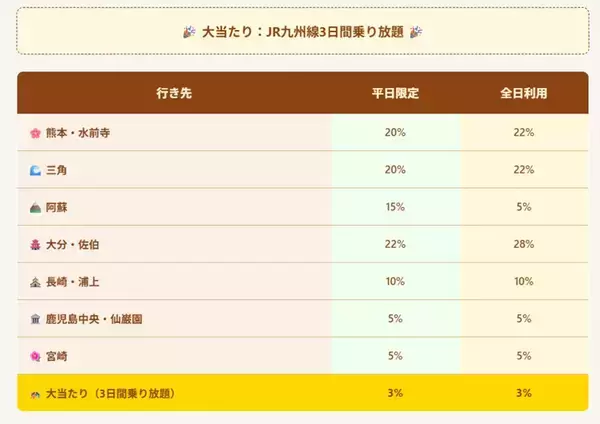Click the 大当たり(3日間乗り放題) row label

pyautogui.click(x=110, y=393)
